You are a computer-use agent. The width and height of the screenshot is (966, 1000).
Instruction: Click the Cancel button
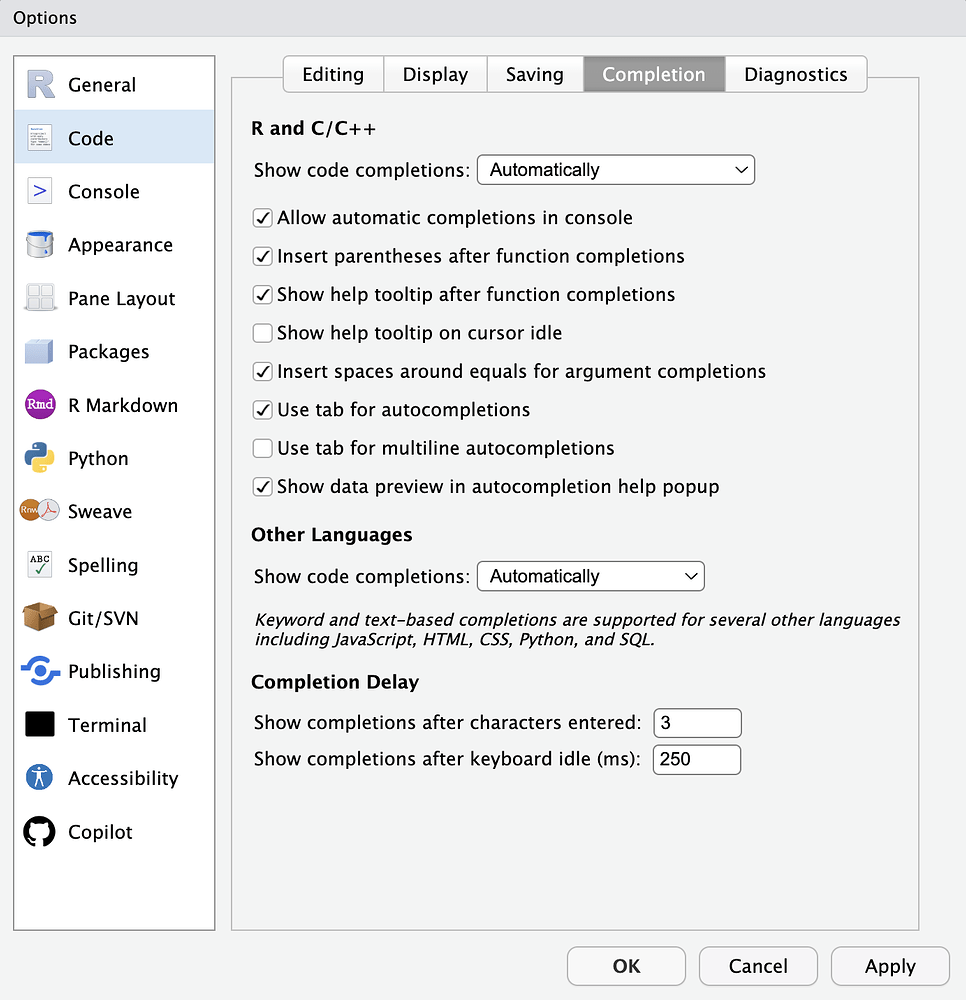pyautogui.click(x=758, y=966)
